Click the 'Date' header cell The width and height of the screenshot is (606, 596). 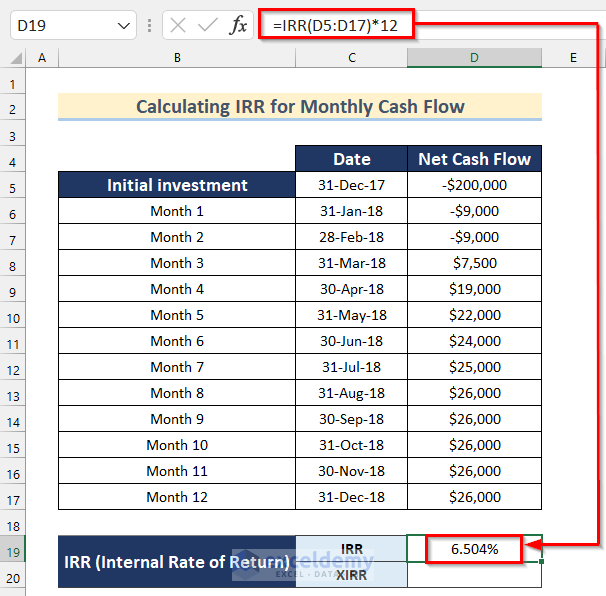(351, 159)
